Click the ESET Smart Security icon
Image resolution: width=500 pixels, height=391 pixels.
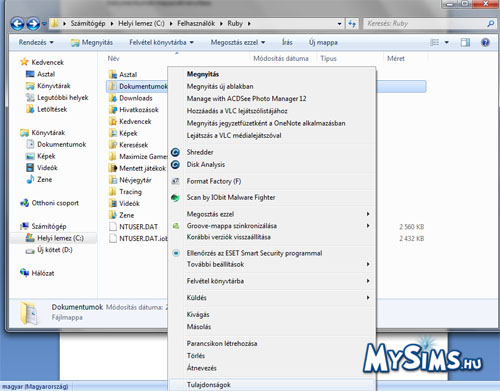pyautogui.click(x=176, y=253)
